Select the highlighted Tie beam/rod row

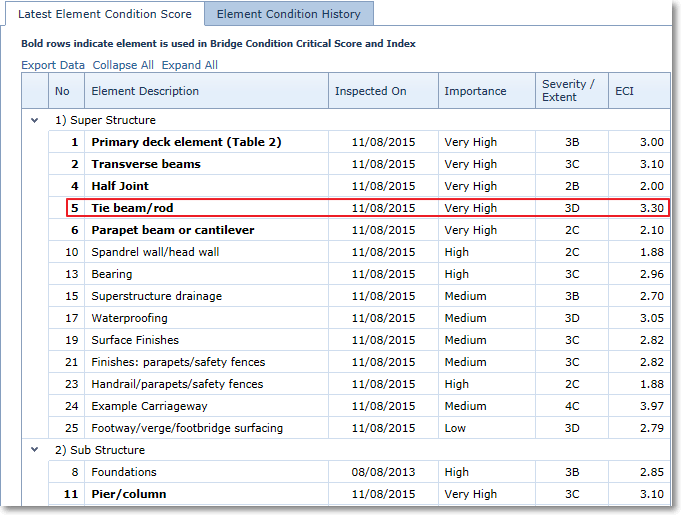[x=368, y=208]
